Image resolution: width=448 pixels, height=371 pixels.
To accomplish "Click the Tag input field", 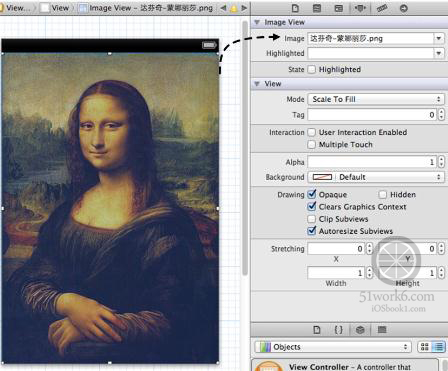I will [373, 115].
